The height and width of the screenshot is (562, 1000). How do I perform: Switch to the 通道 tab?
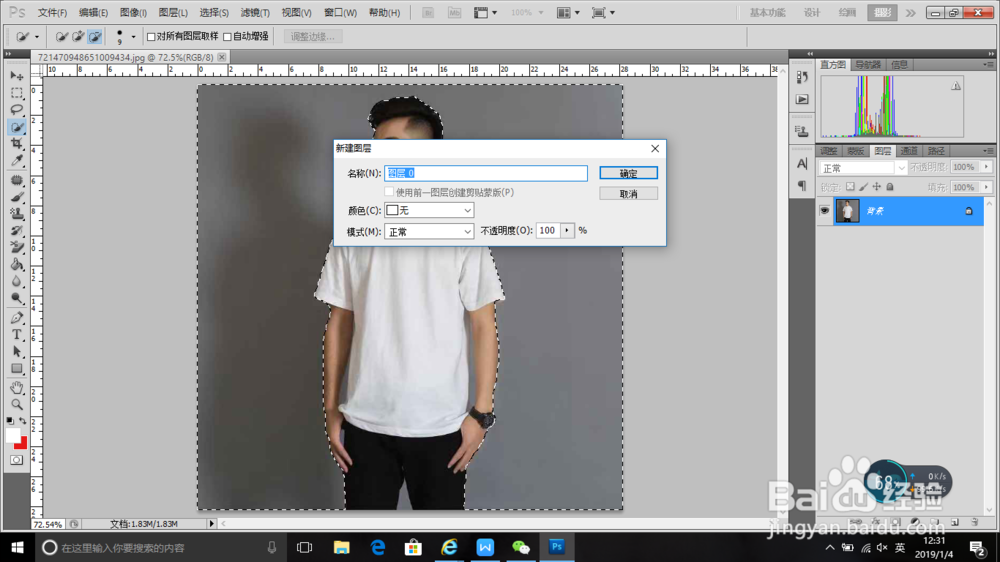click(909, 151)
